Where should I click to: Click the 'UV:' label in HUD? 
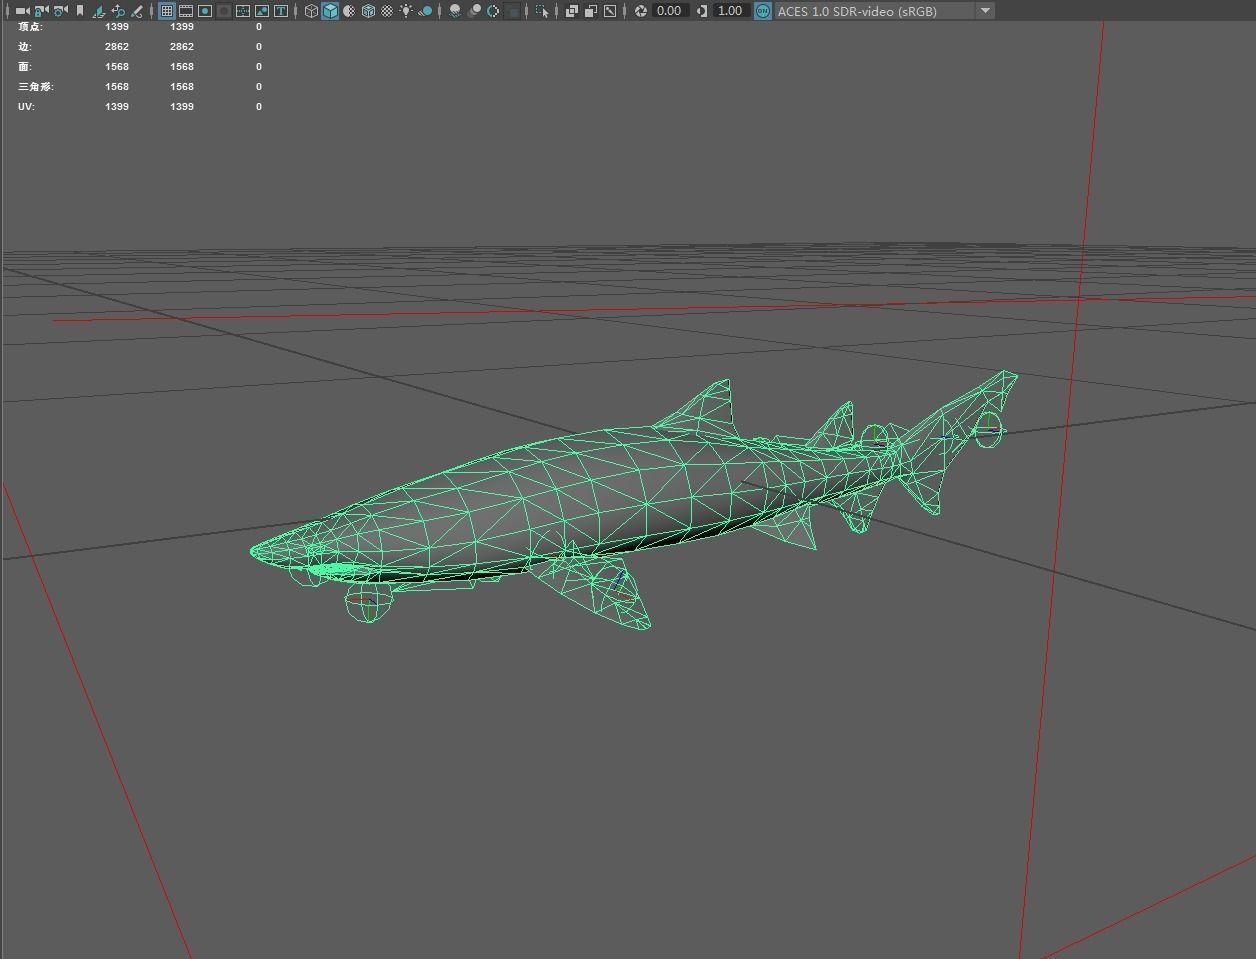pyautogui.click(x=26, y=107)
